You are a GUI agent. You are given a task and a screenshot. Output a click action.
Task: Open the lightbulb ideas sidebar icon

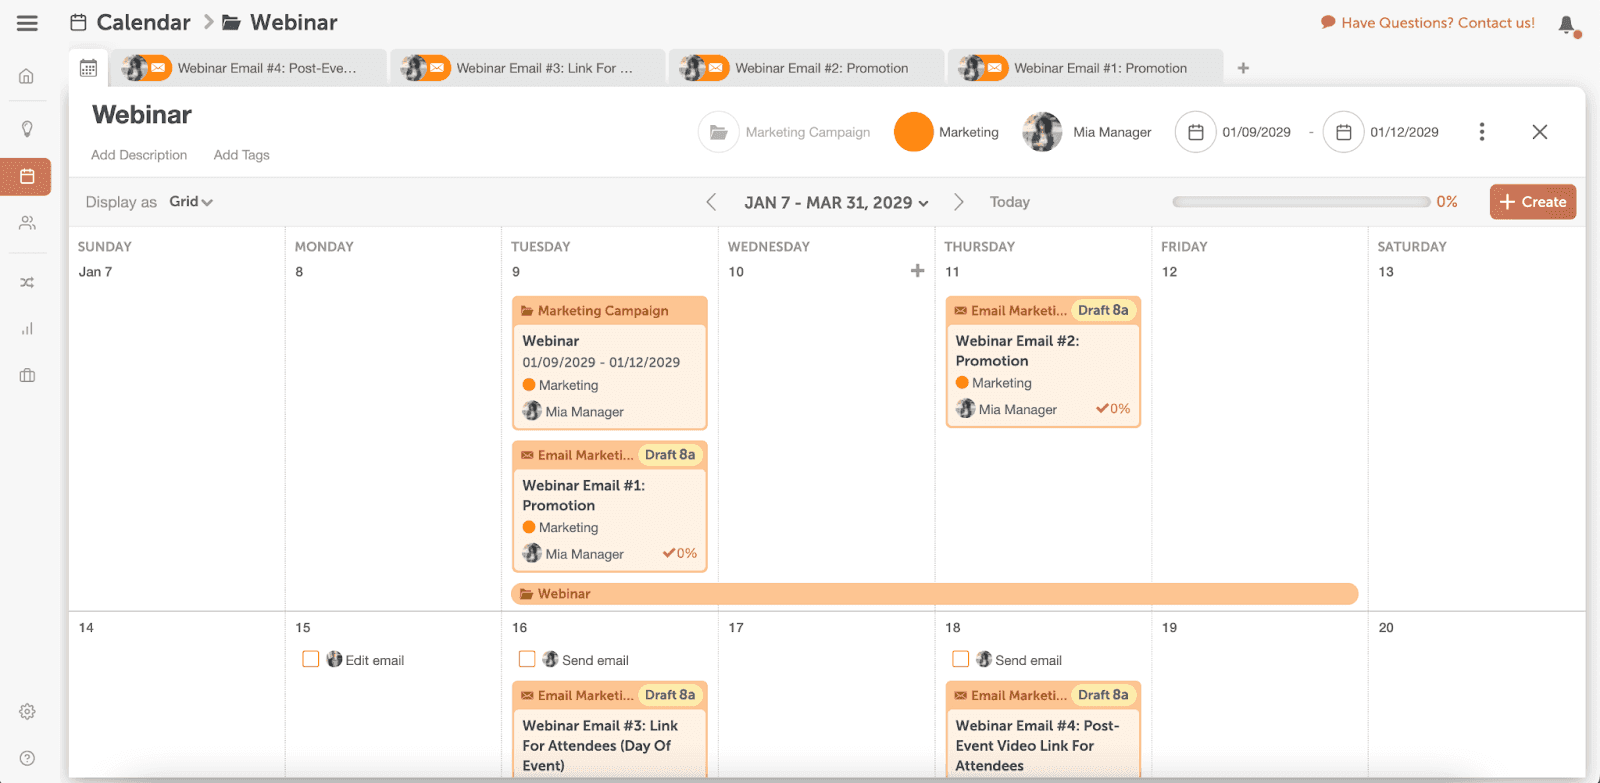tap(27, 129)
